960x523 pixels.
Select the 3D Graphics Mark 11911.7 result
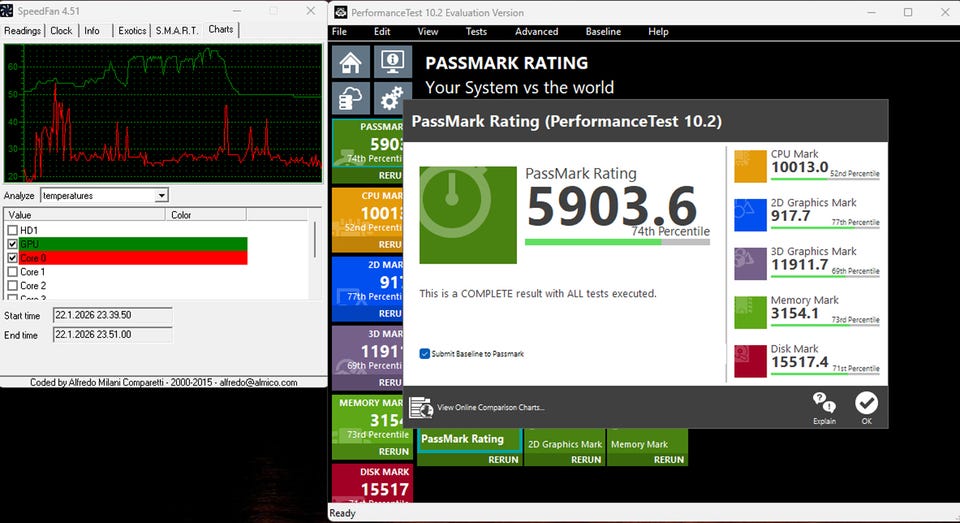point(799,265)
